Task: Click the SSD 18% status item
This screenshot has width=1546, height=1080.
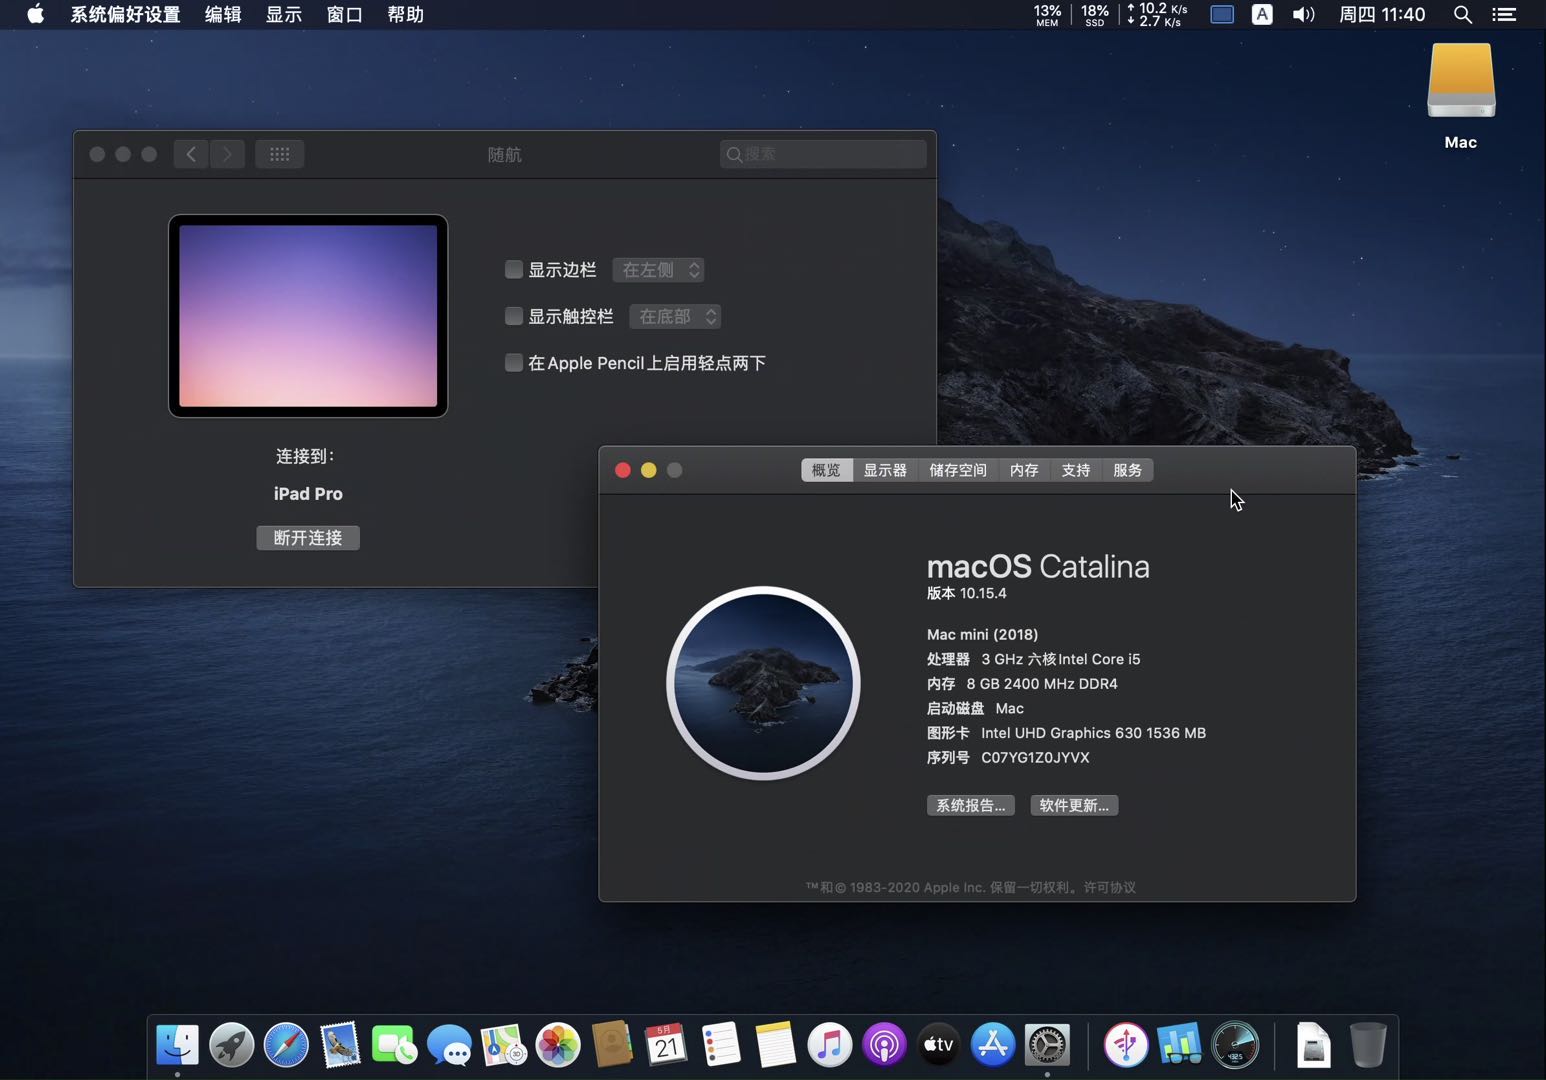Action: click(1095, 14)
